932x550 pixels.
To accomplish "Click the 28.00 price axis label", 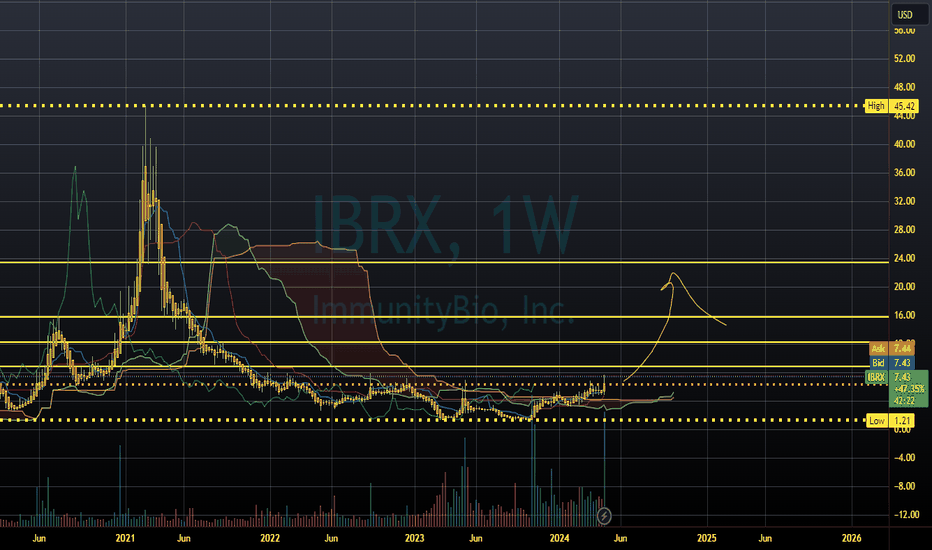I will (x=904, y=230).
